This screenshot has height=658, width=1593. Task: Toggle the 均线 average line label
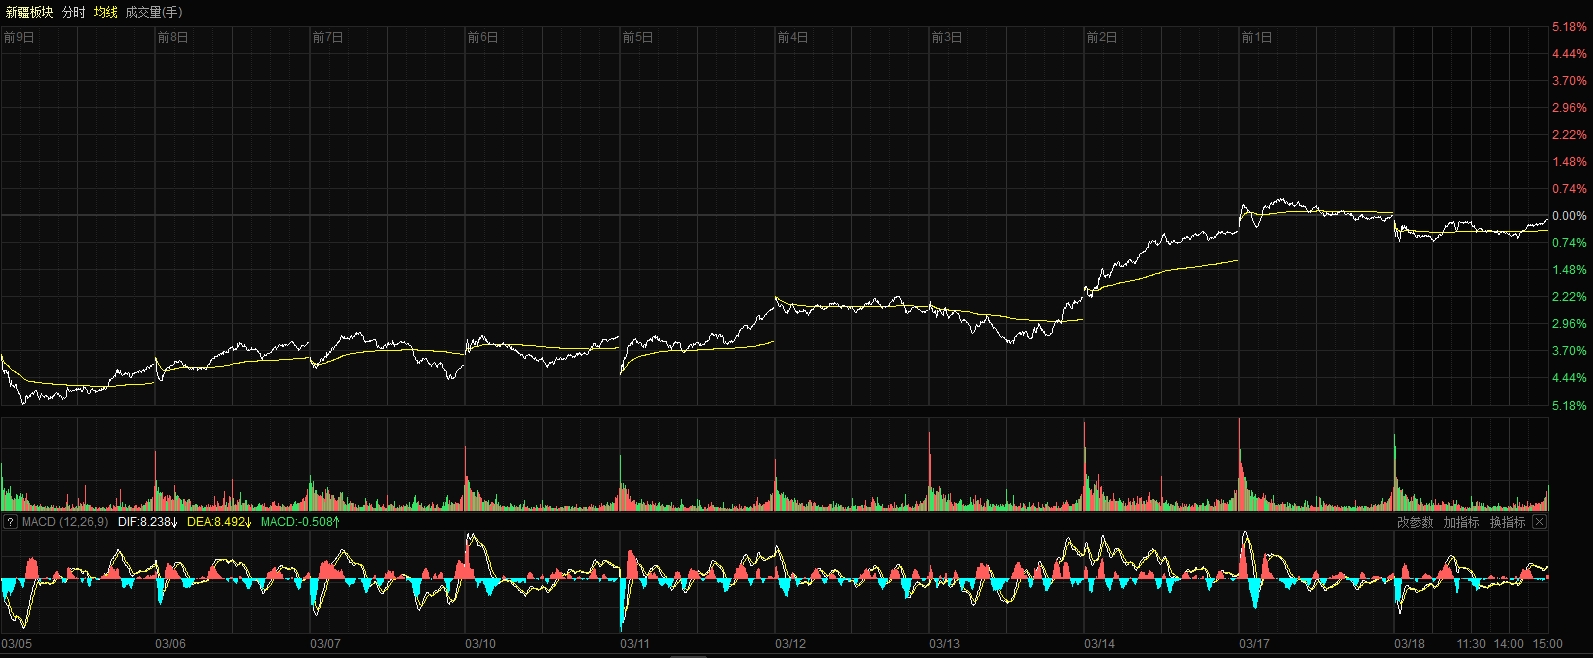tap(105, 12)
